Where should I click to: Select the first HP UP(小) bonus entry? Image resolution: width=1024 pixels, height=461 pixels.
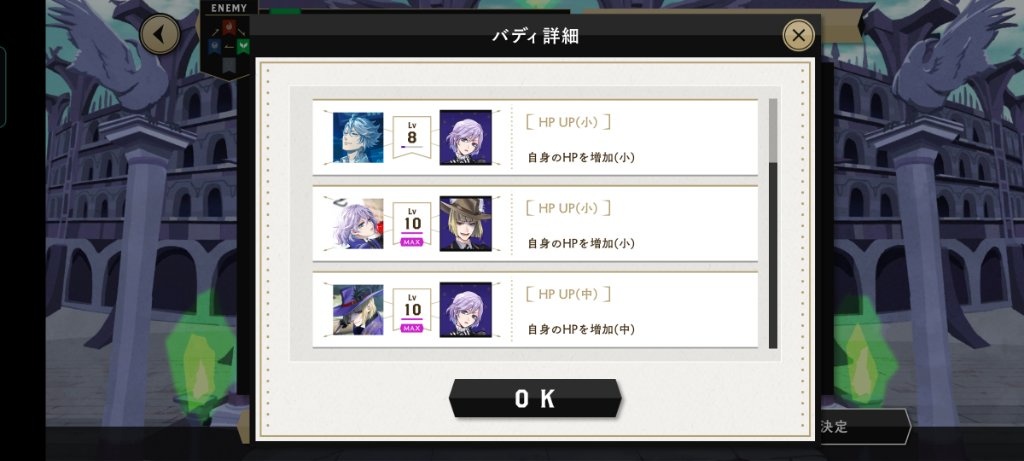[535, 137]
